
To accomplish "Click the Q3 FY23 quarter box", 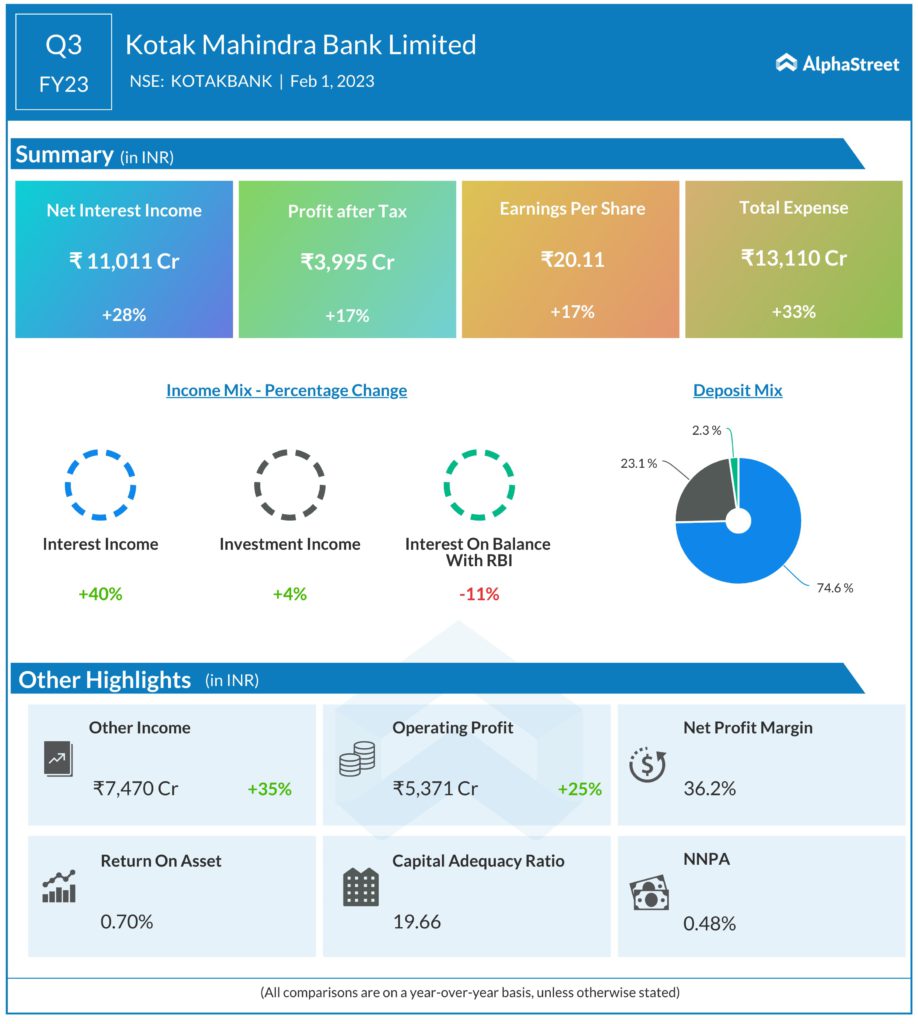I will [64, 64].
